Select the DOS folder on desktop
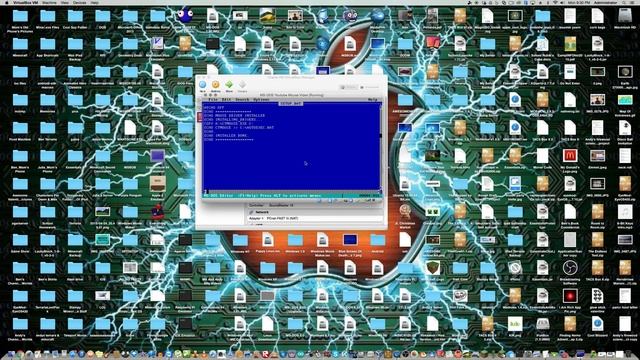640x360 pixels. click(102, 16)
